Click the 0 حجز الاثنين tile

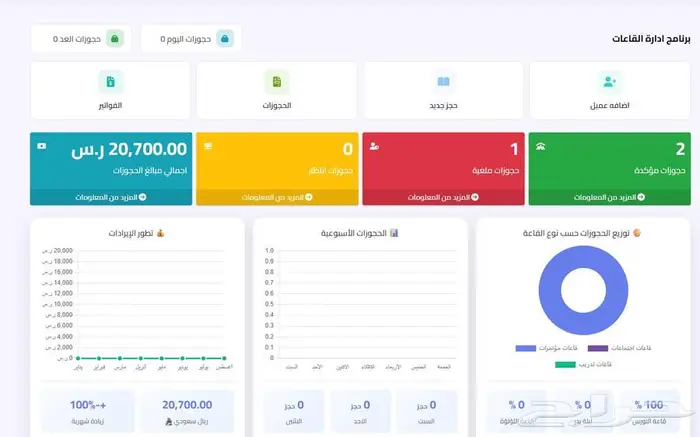294,412
